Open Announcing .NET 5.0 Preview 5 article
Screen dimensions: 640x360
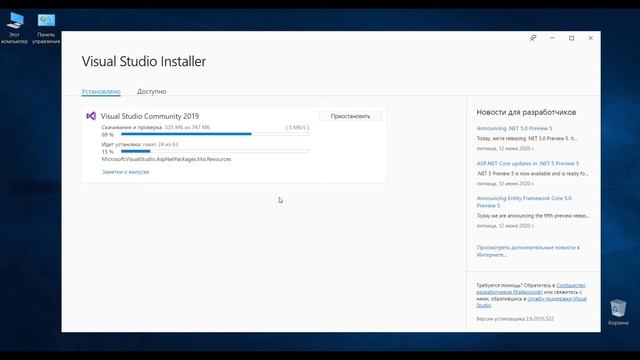coord(514,128)
